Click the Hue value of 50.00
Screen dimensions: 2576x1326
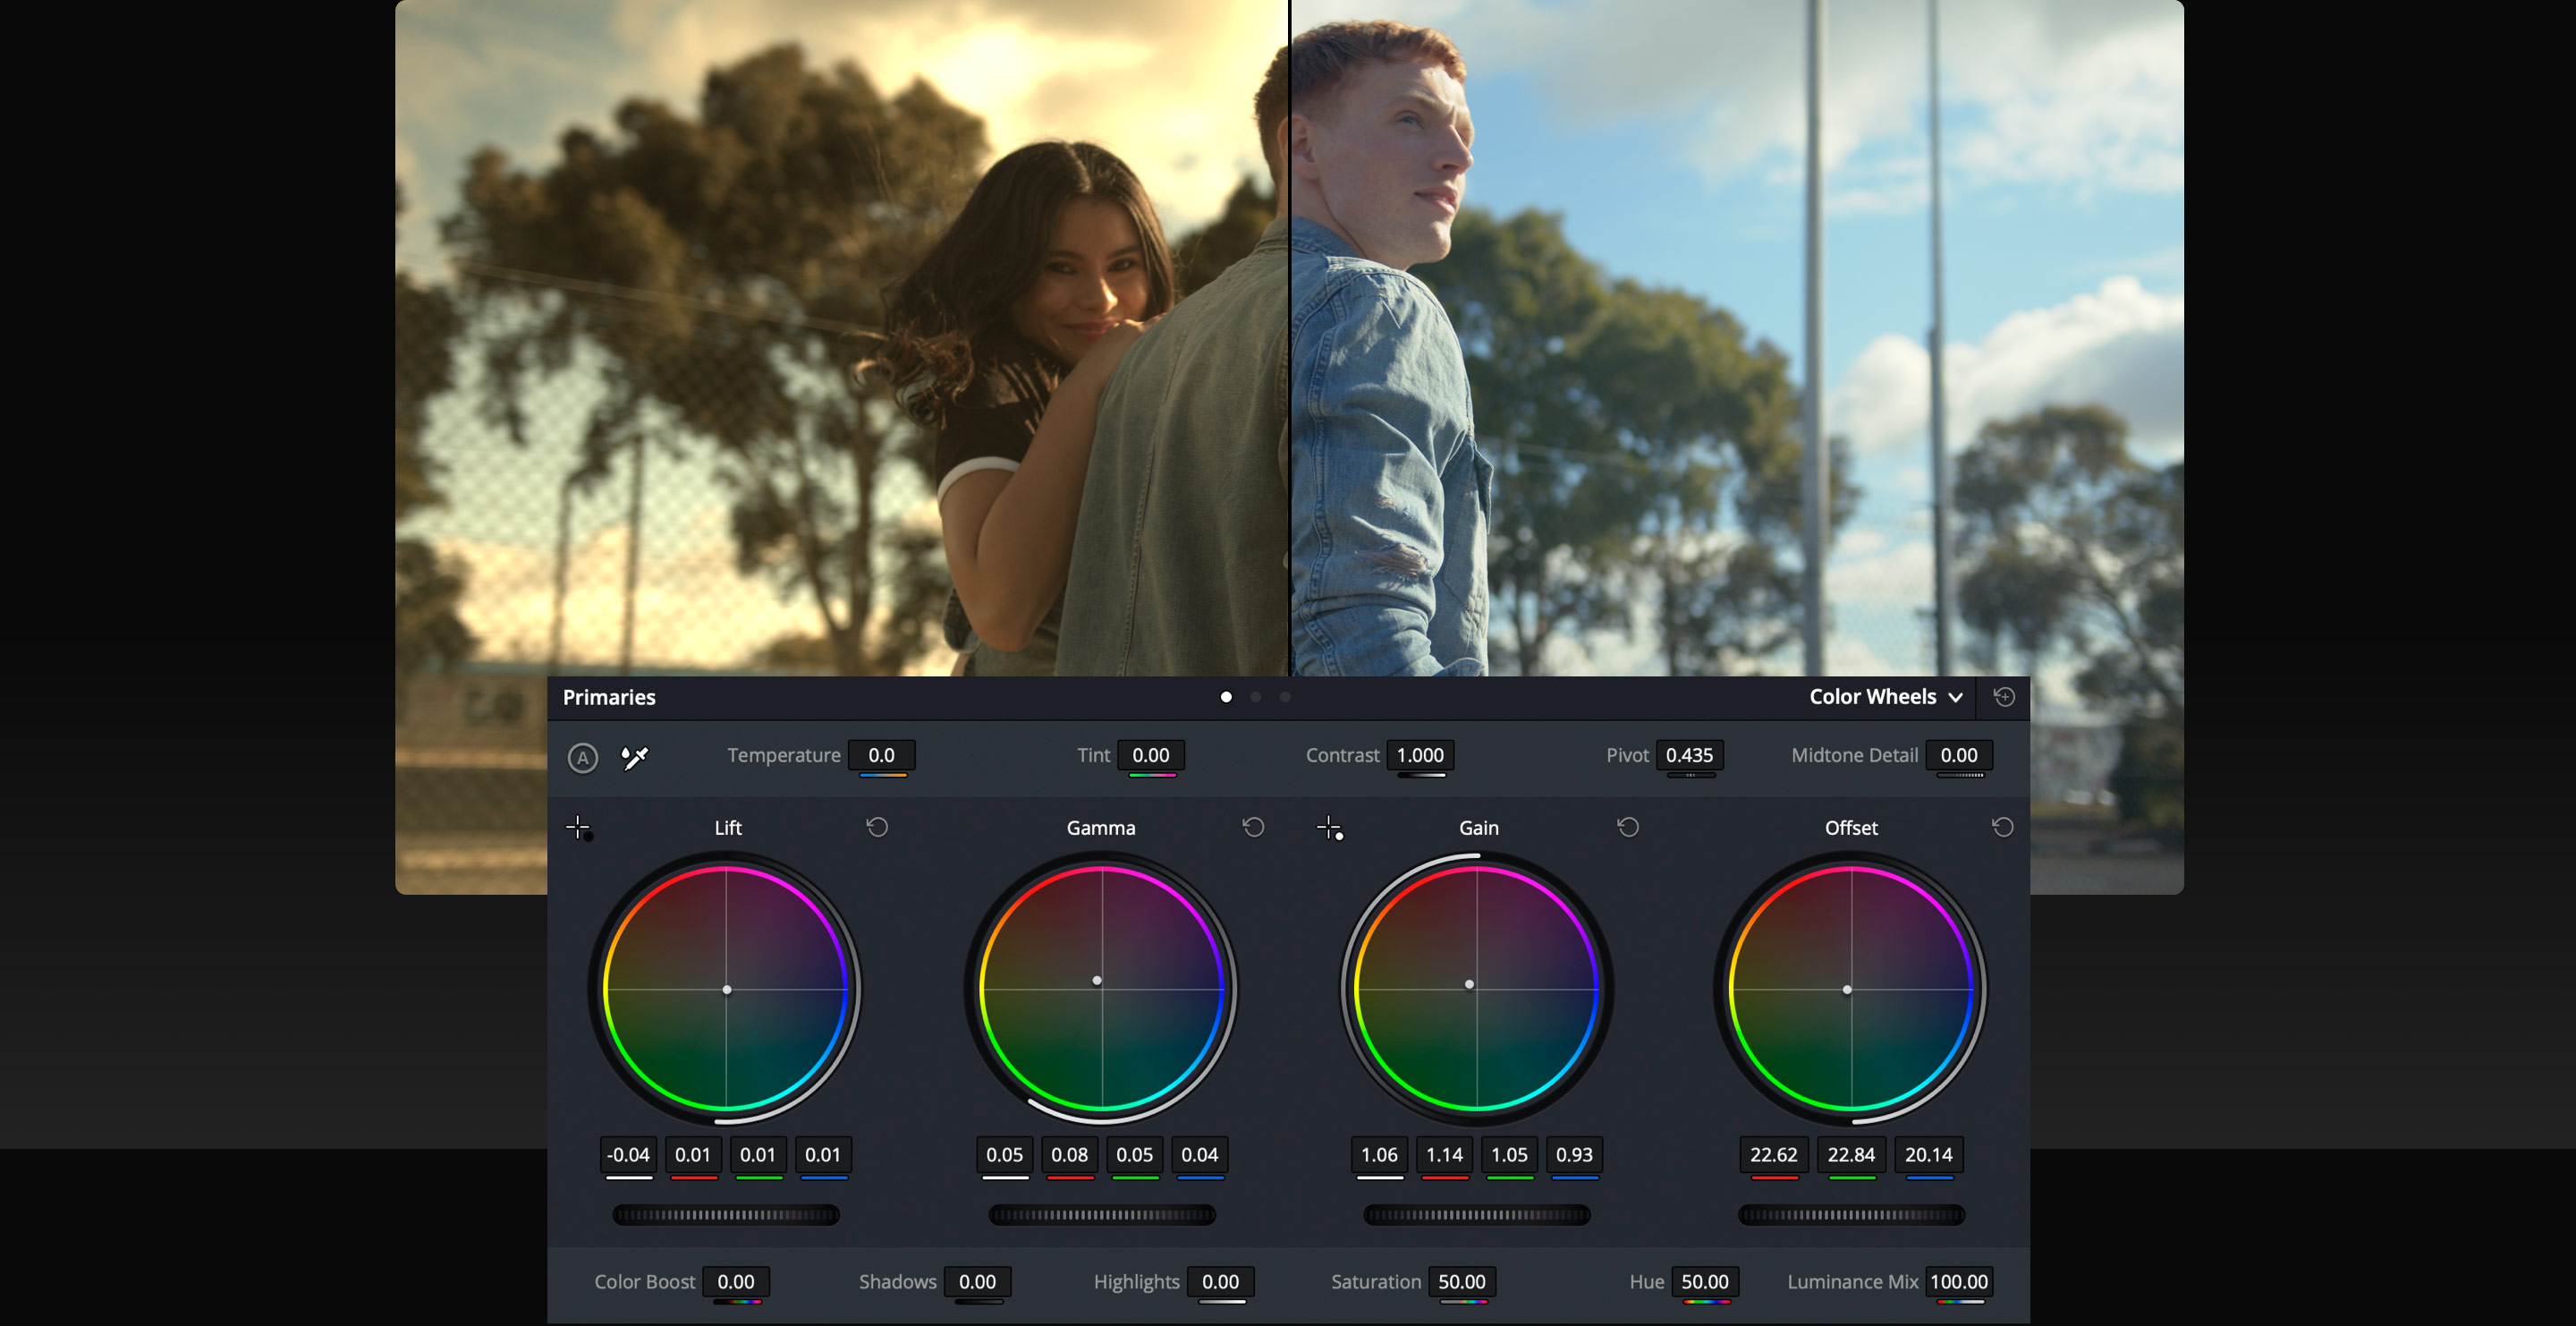[1705, 1281]
